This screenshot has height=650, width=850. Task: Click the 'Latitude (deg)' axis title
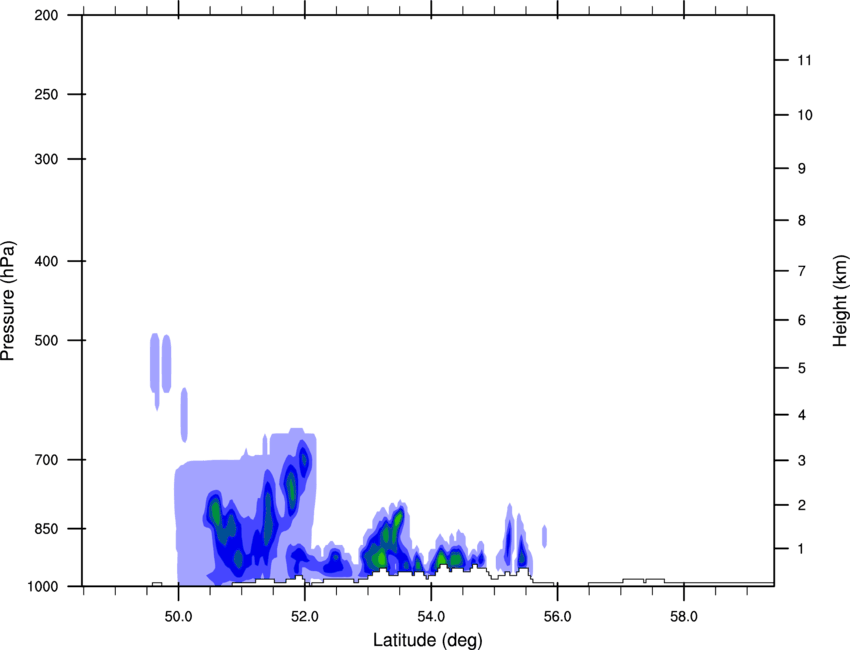427,640
